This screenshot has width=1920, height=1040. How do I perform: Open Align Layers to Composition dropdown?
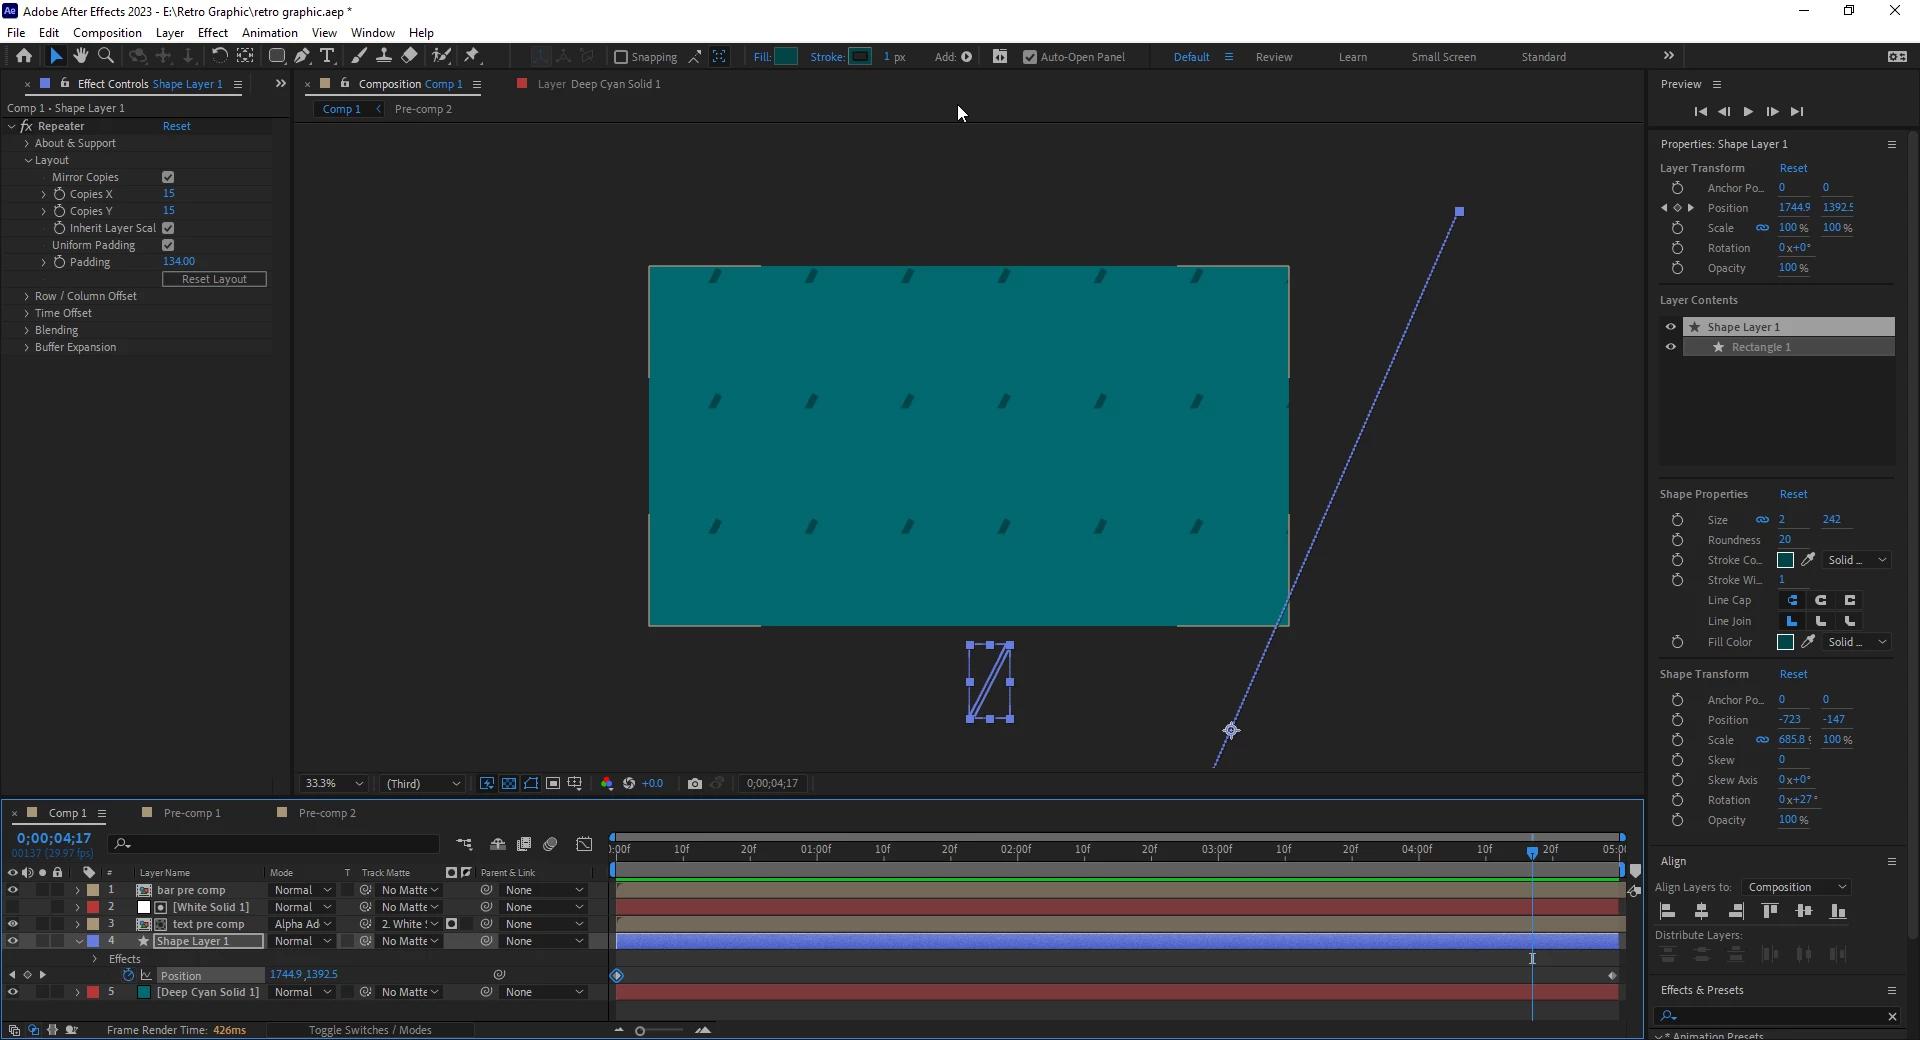click(x=1796, y=887)
